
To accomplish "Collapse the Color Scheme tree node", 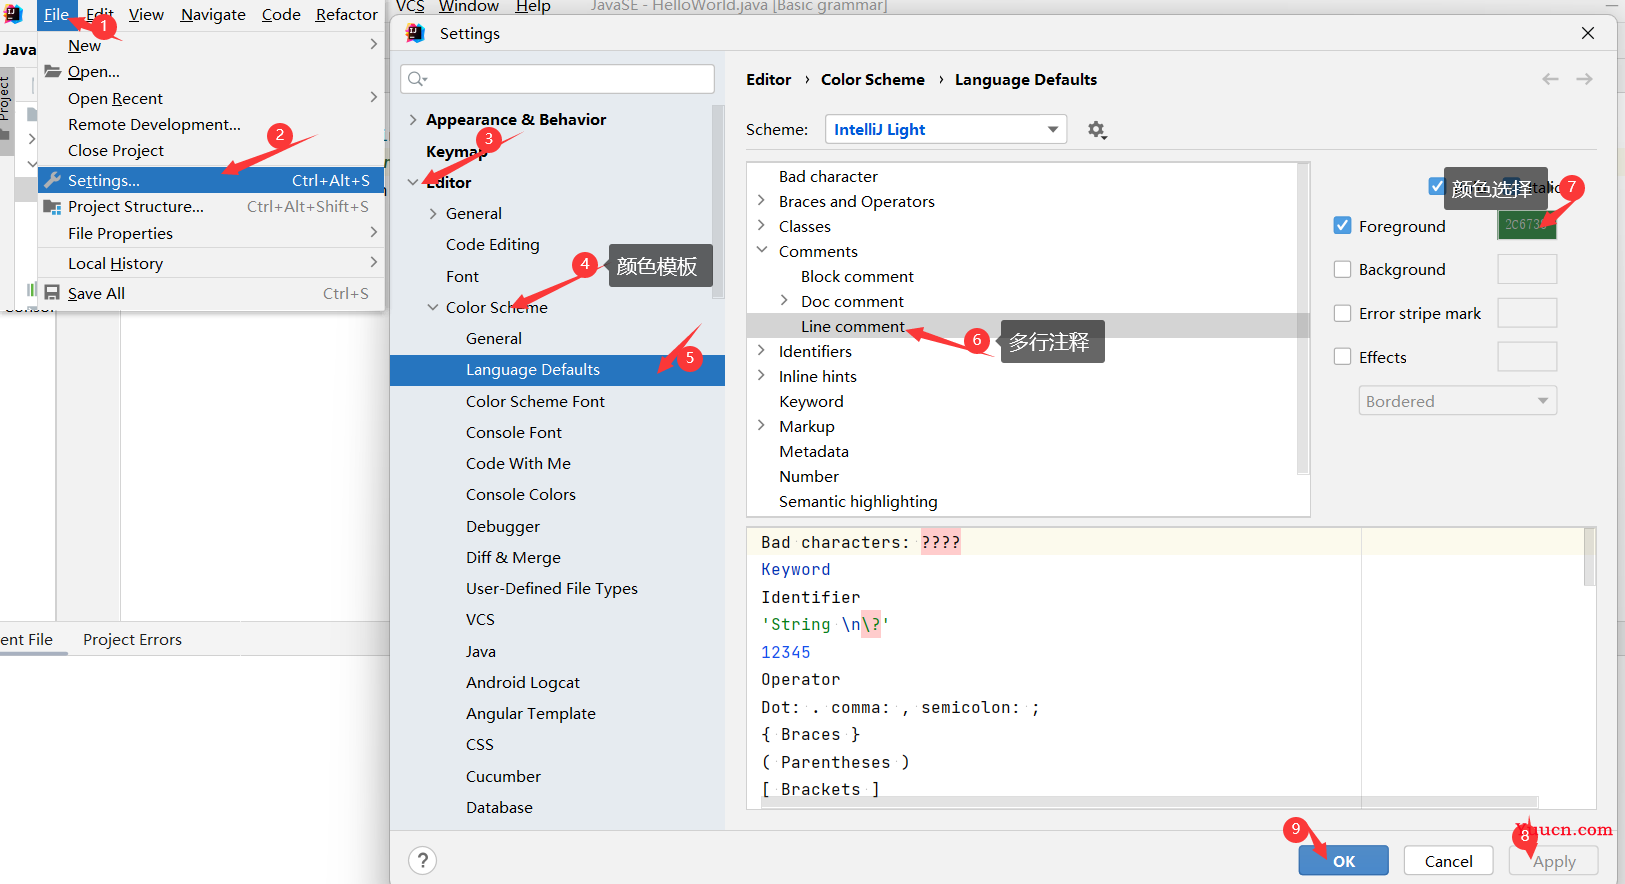I will point(433,307).
